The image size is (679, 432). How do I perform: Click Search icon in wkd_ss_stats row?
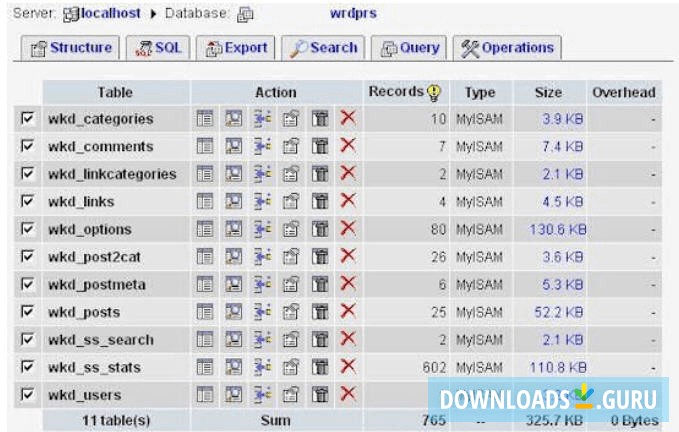233,368
